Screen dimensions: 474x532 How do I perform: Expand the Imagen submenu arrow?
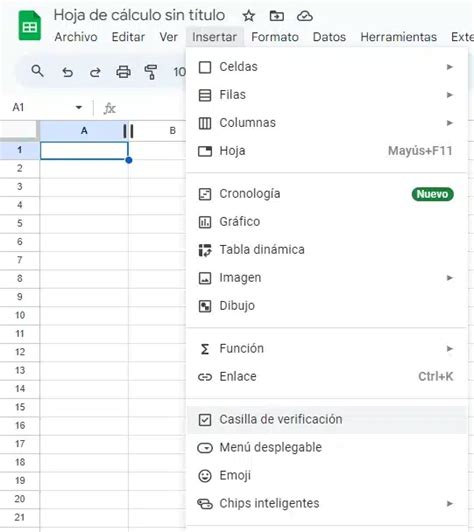click(x=450, y=278)
